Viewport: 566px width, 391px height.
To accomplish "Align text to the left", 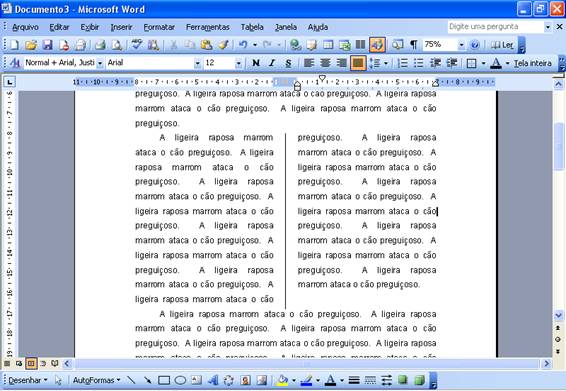I will (308, 63).
